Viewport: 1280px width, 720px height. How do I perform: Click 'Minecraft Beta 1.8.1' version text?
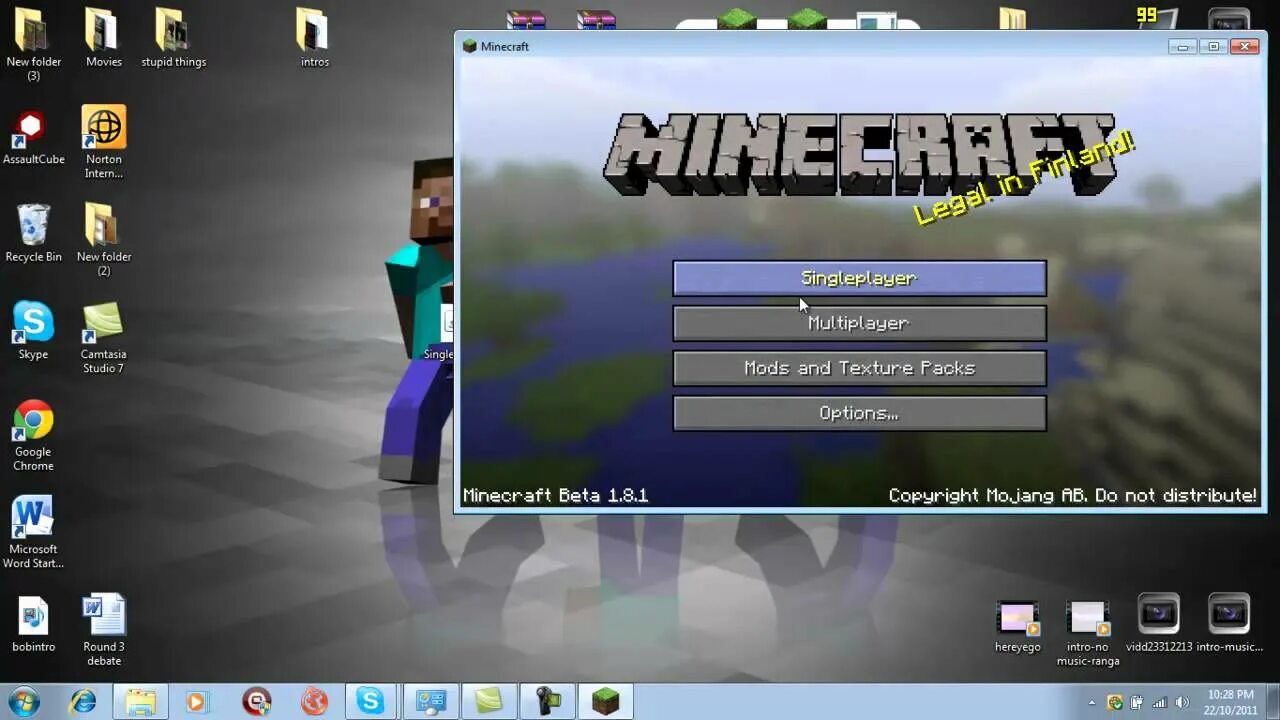[x=555, y=495]
